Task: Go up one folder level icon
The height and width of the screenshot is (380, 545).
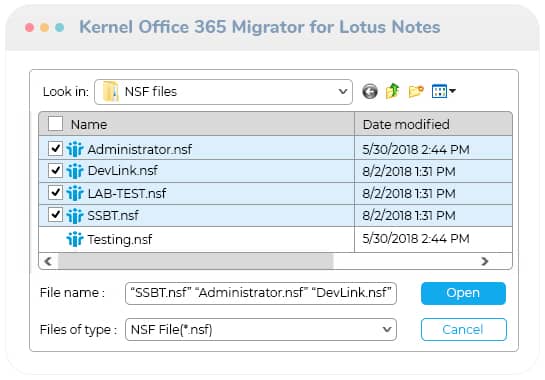Action: coord(392,91)
